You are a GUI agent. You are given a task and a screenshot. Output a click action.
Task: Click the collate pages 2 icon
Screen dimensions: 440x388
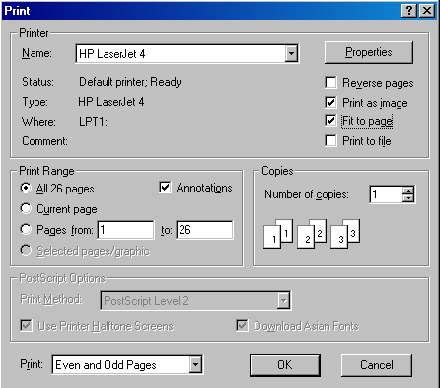pos(312,234)
